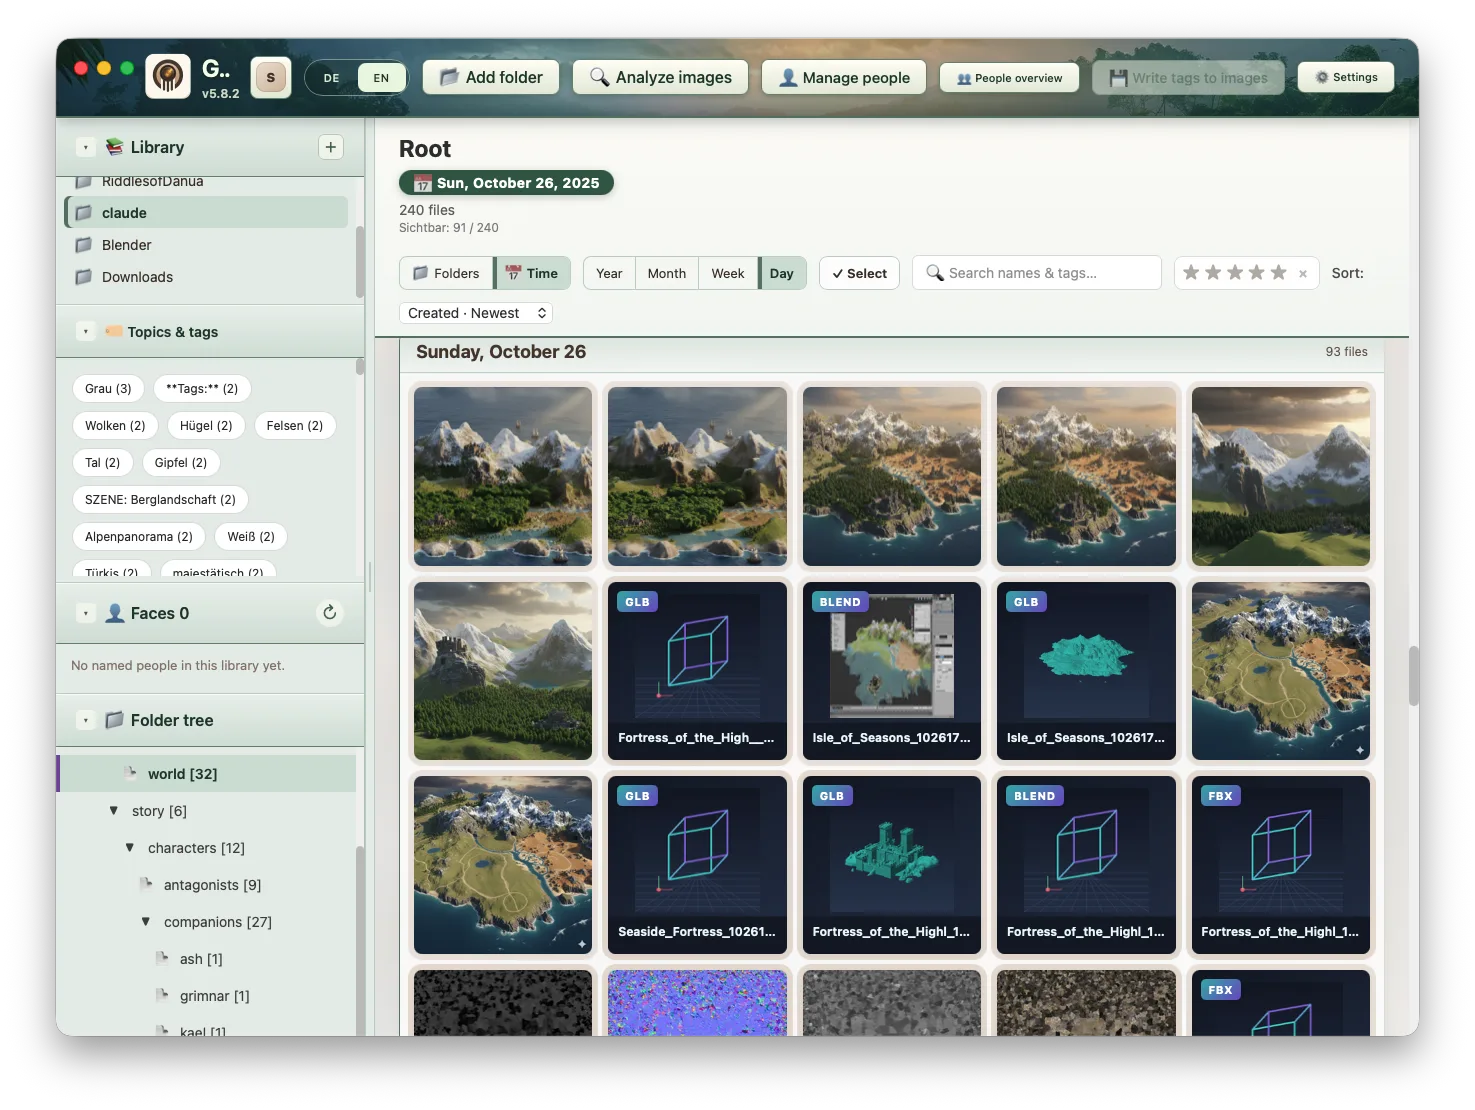Click the app logo icon in the header
The height and width of the screenshot is (1110, 1475).
pyautogui.click(x=168, y=76)
